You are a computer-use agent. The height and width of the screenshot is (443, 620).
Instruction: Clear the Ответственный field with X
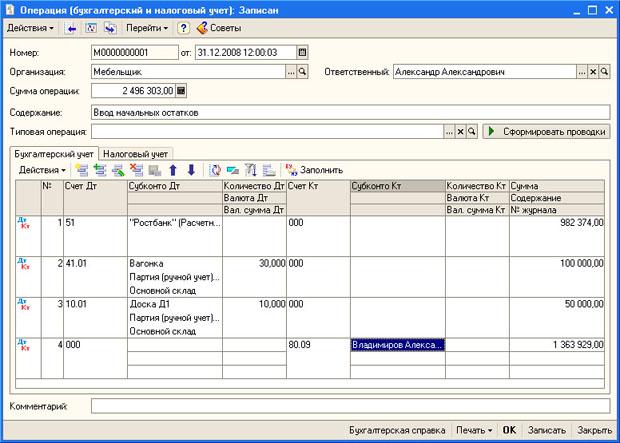tap(593, 72)
